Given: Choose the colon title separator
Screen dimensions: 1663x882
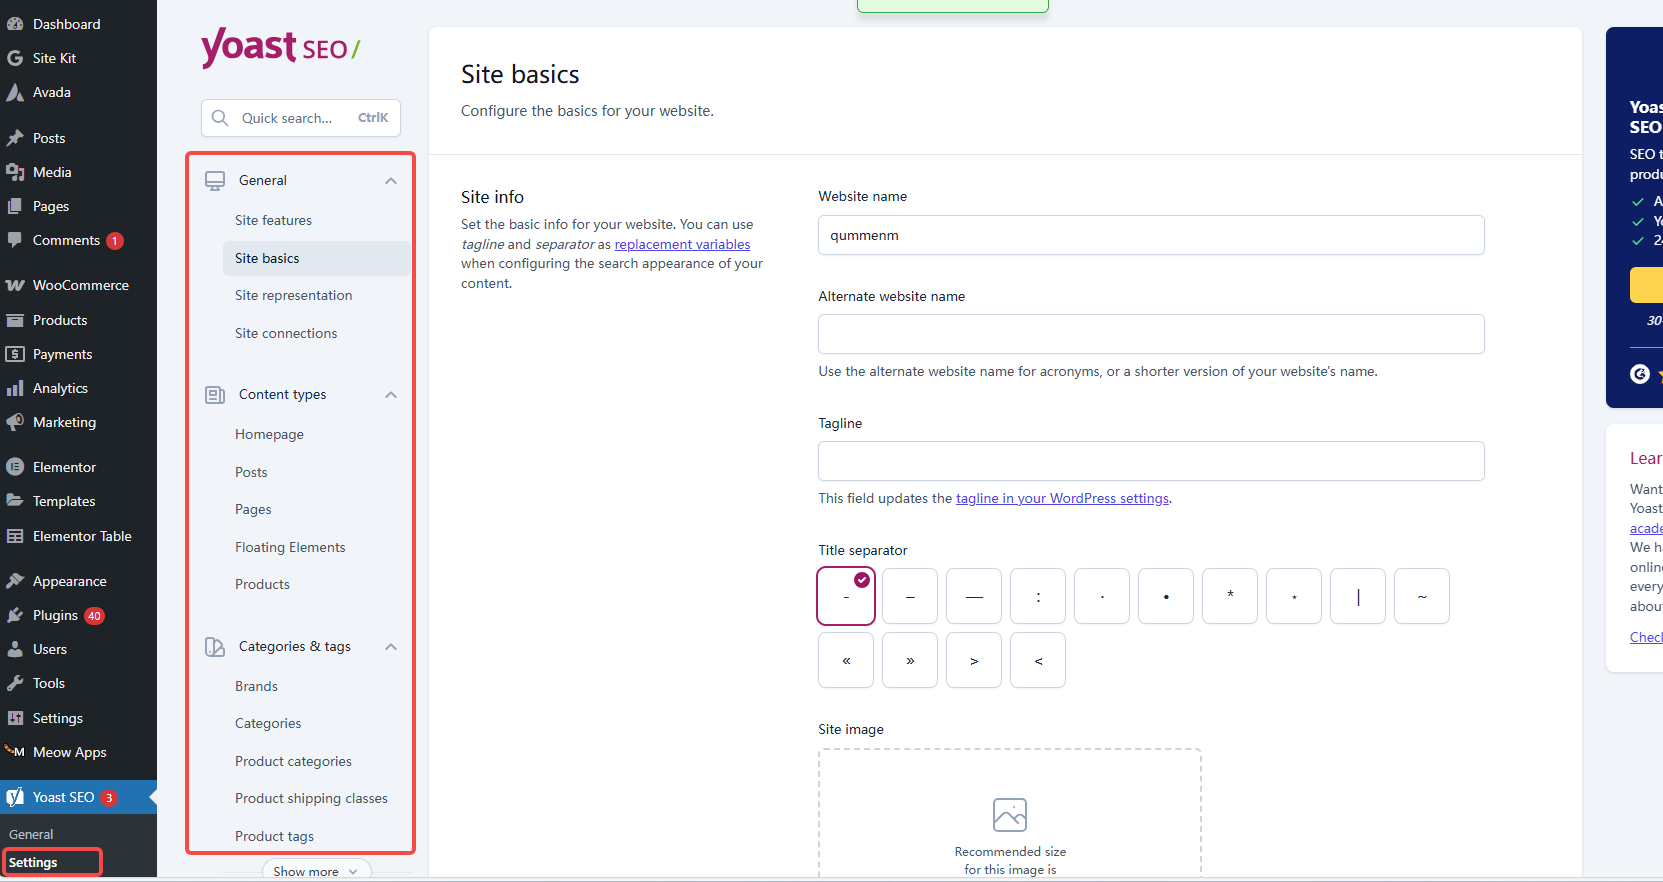Looking at the screenshot, I should click(x=1038, y=596).
